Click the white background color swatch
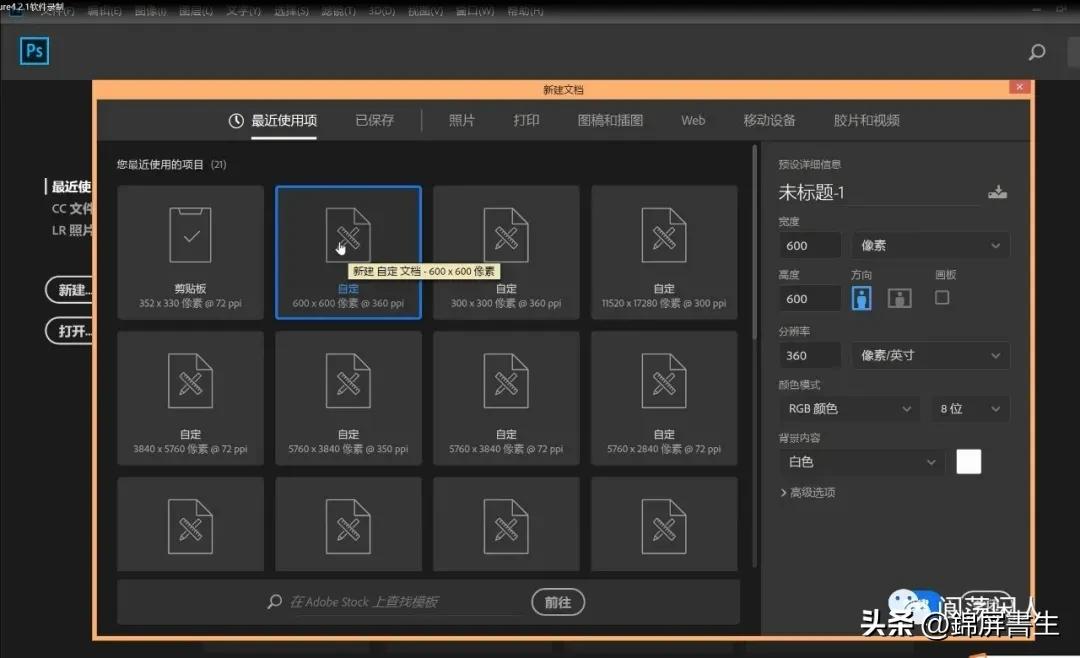Screen dimensions: 1080x658 pos(968,461)
